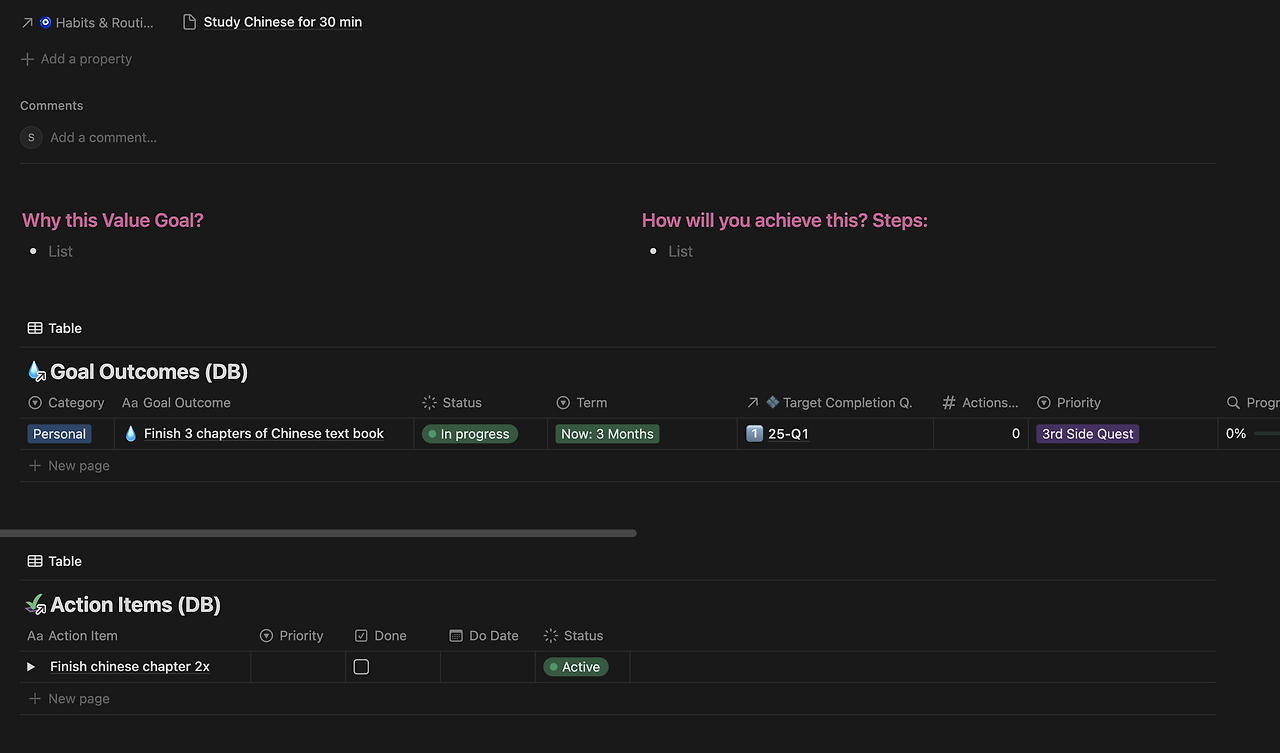
Task: Expand the Finish chinese chapter 2x row triangle
Action: (x=30, y=666)
